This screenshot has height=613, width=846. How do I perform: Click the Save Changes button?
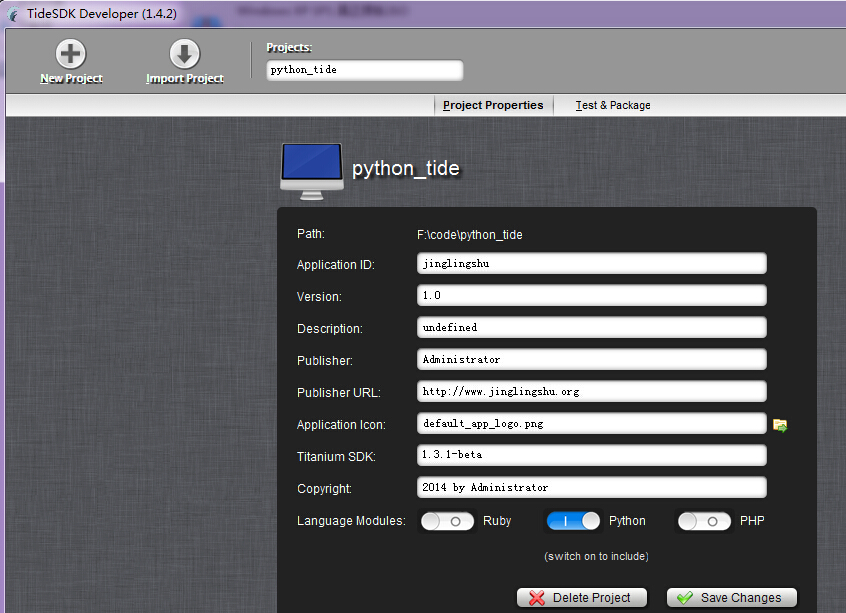[x=732, y=598]
